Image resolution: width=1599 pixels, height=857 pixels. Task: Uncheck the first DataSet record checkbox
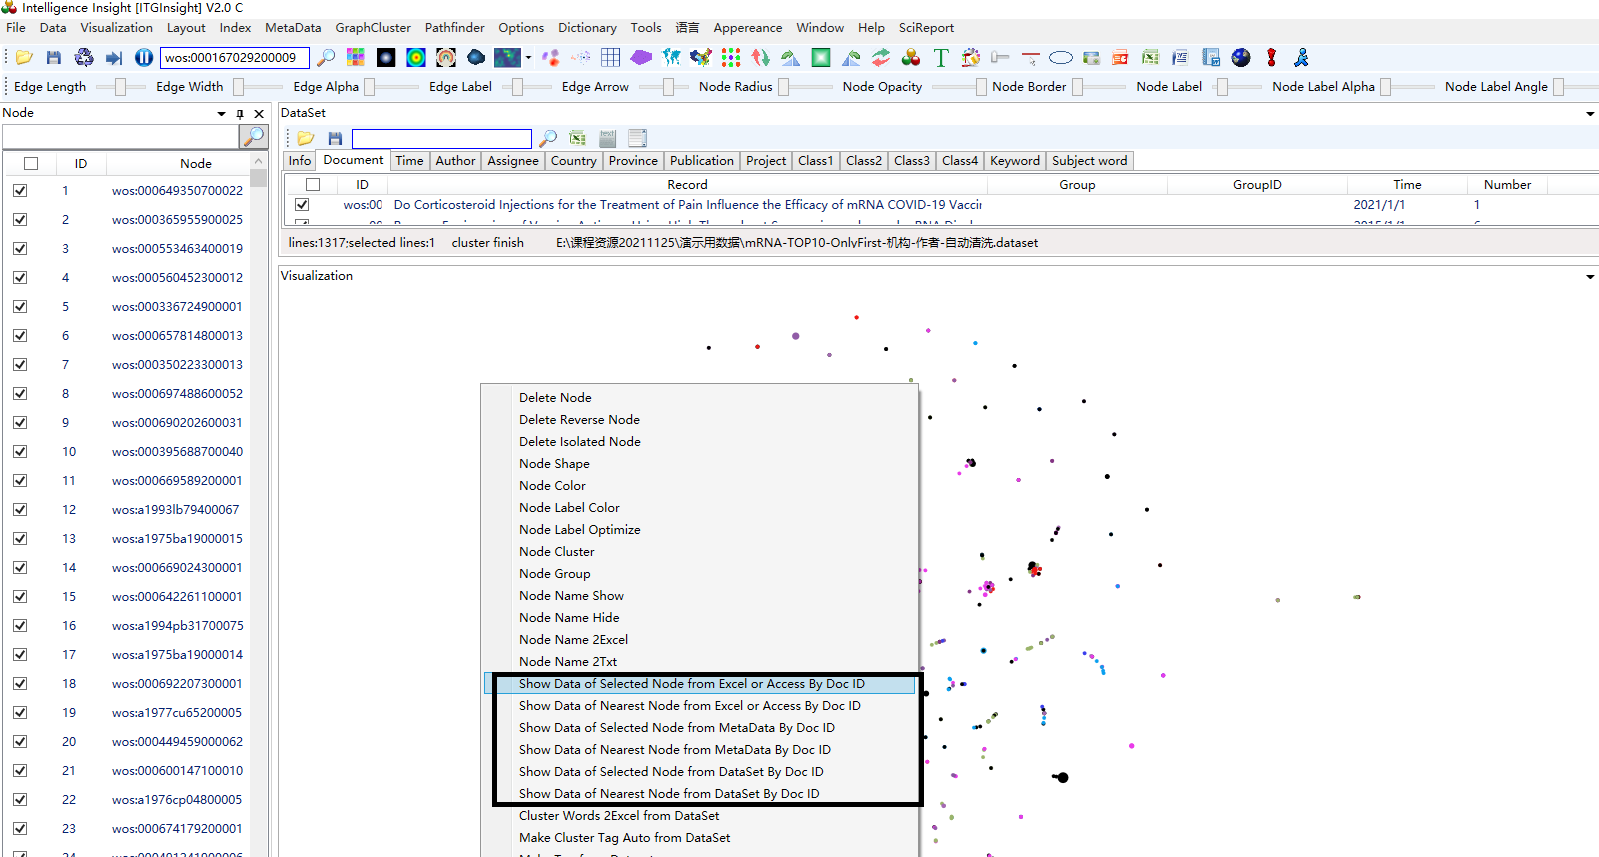[x=302, y=205]
